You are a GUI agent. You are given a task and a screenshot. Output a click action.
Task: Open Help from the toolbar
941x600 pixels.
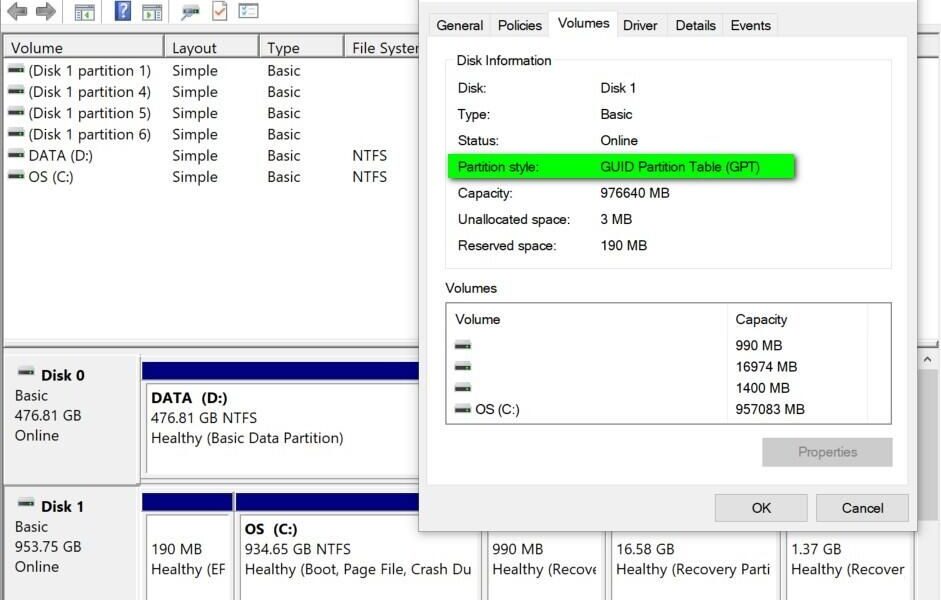pyautogui.click(x=124, y=13)
